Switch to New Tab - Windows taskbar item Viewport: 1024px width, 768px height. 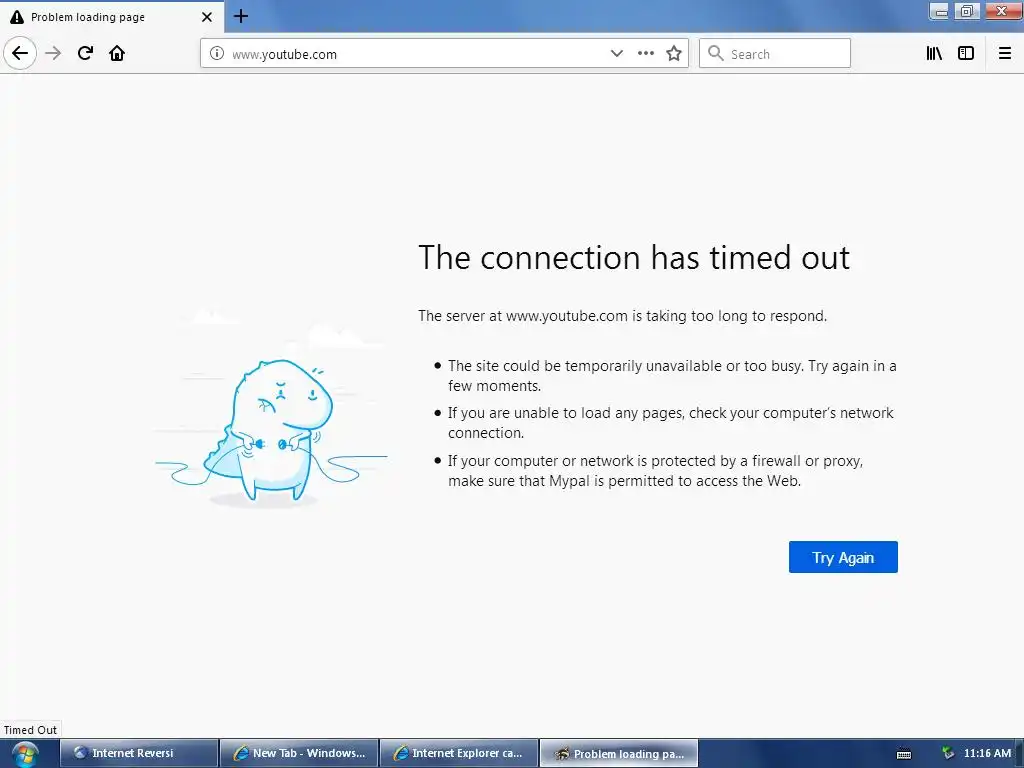pos(299,753)
